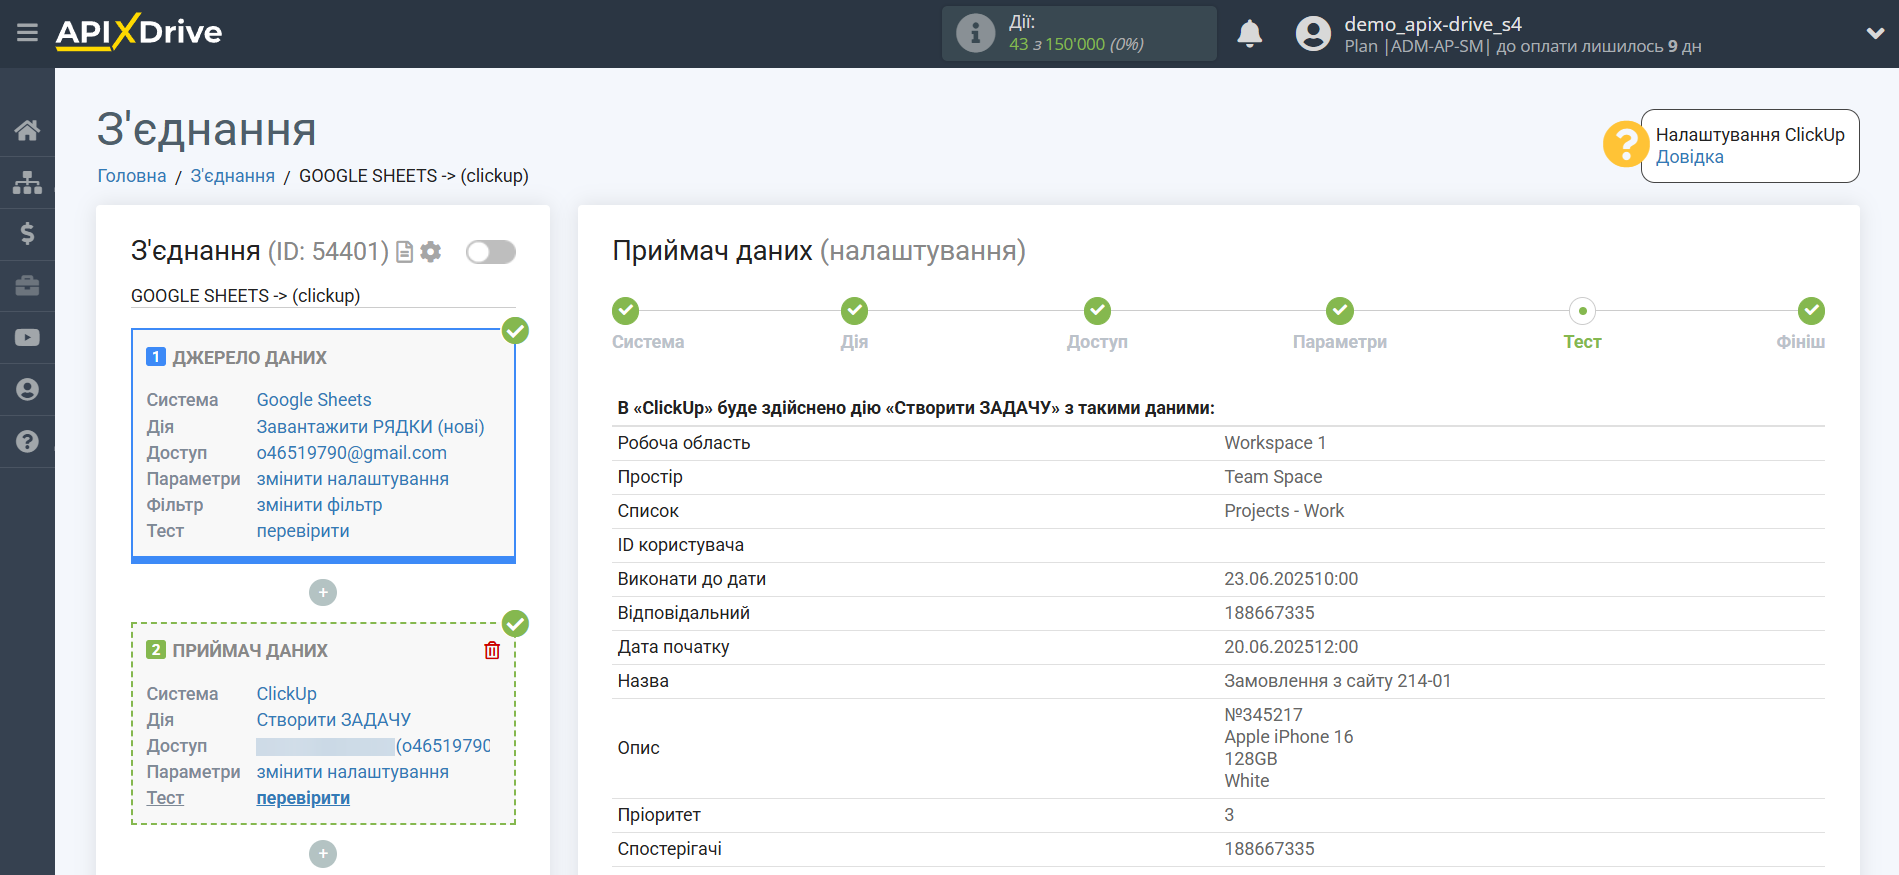
Task: Go to Система wizard step
Action: [626, 311]
